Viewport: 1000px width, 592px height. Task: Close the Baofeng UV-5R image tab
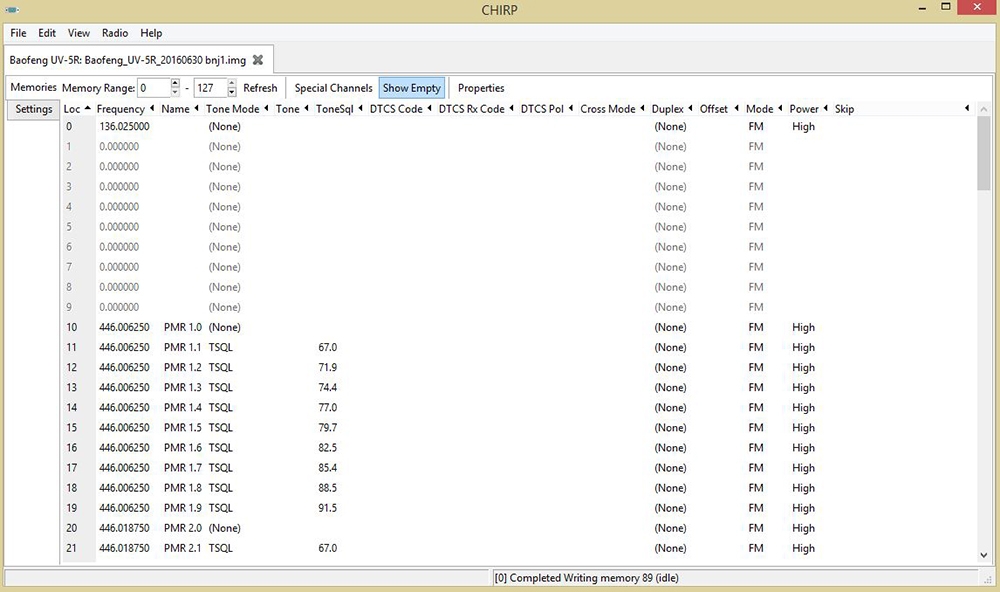click(x=258, y=60)
